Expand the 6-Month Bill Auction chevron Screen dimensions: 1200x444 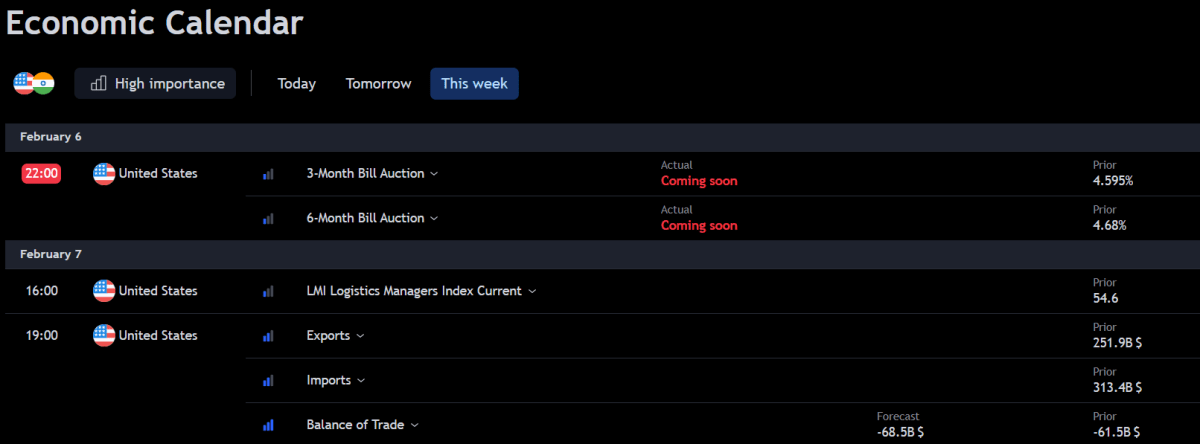(434, 218)
